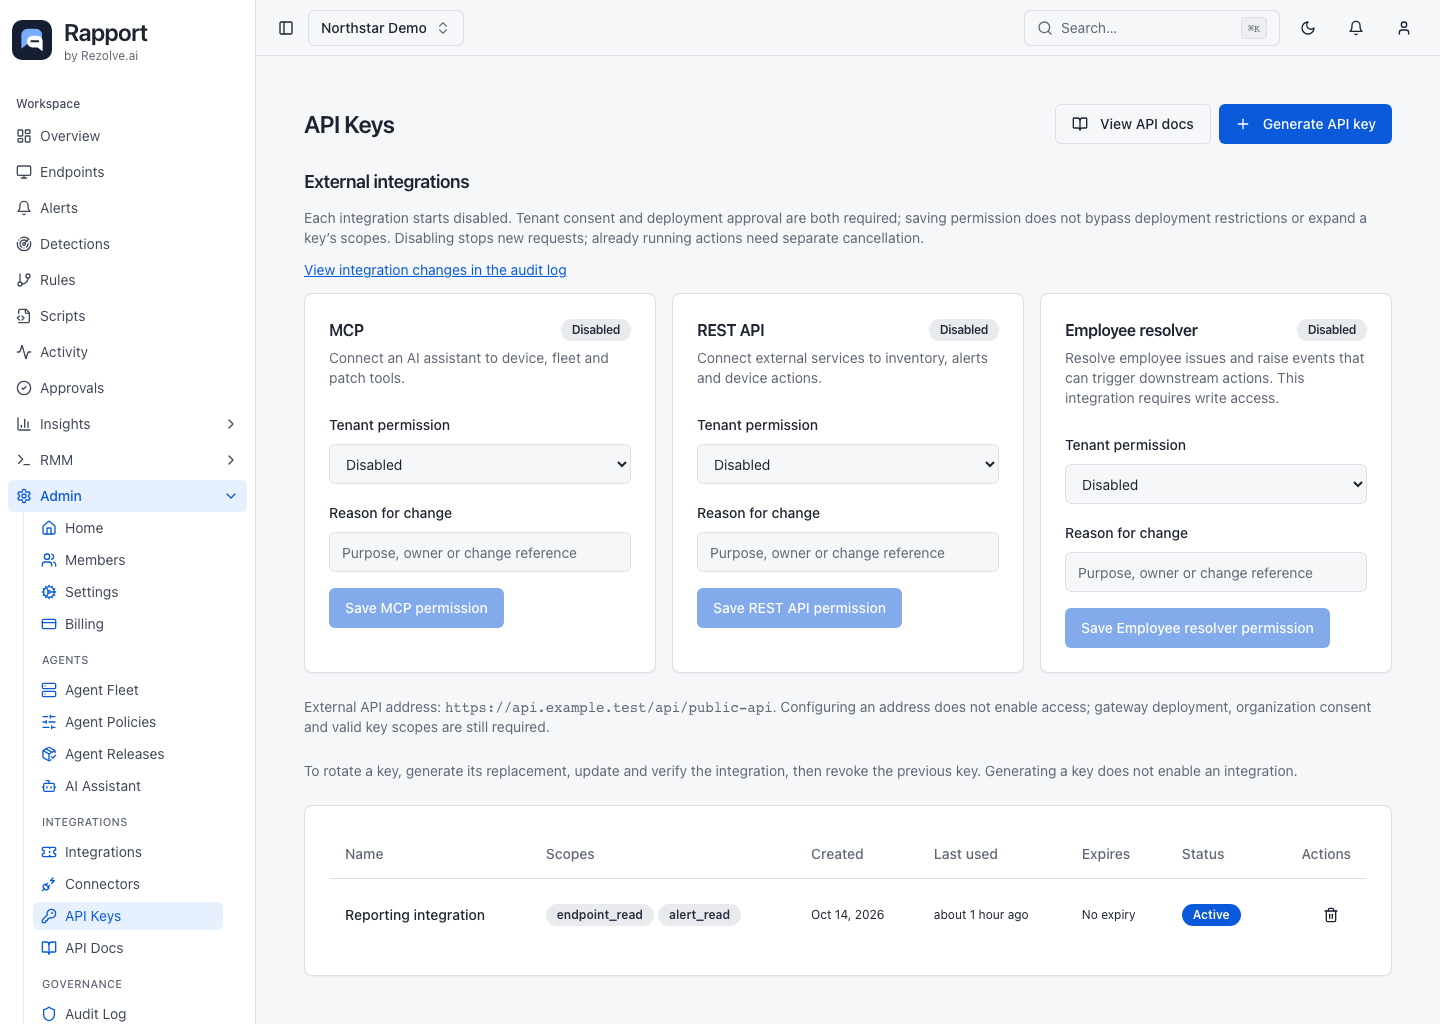Click Save REST API permission

[x=799, y=608]
